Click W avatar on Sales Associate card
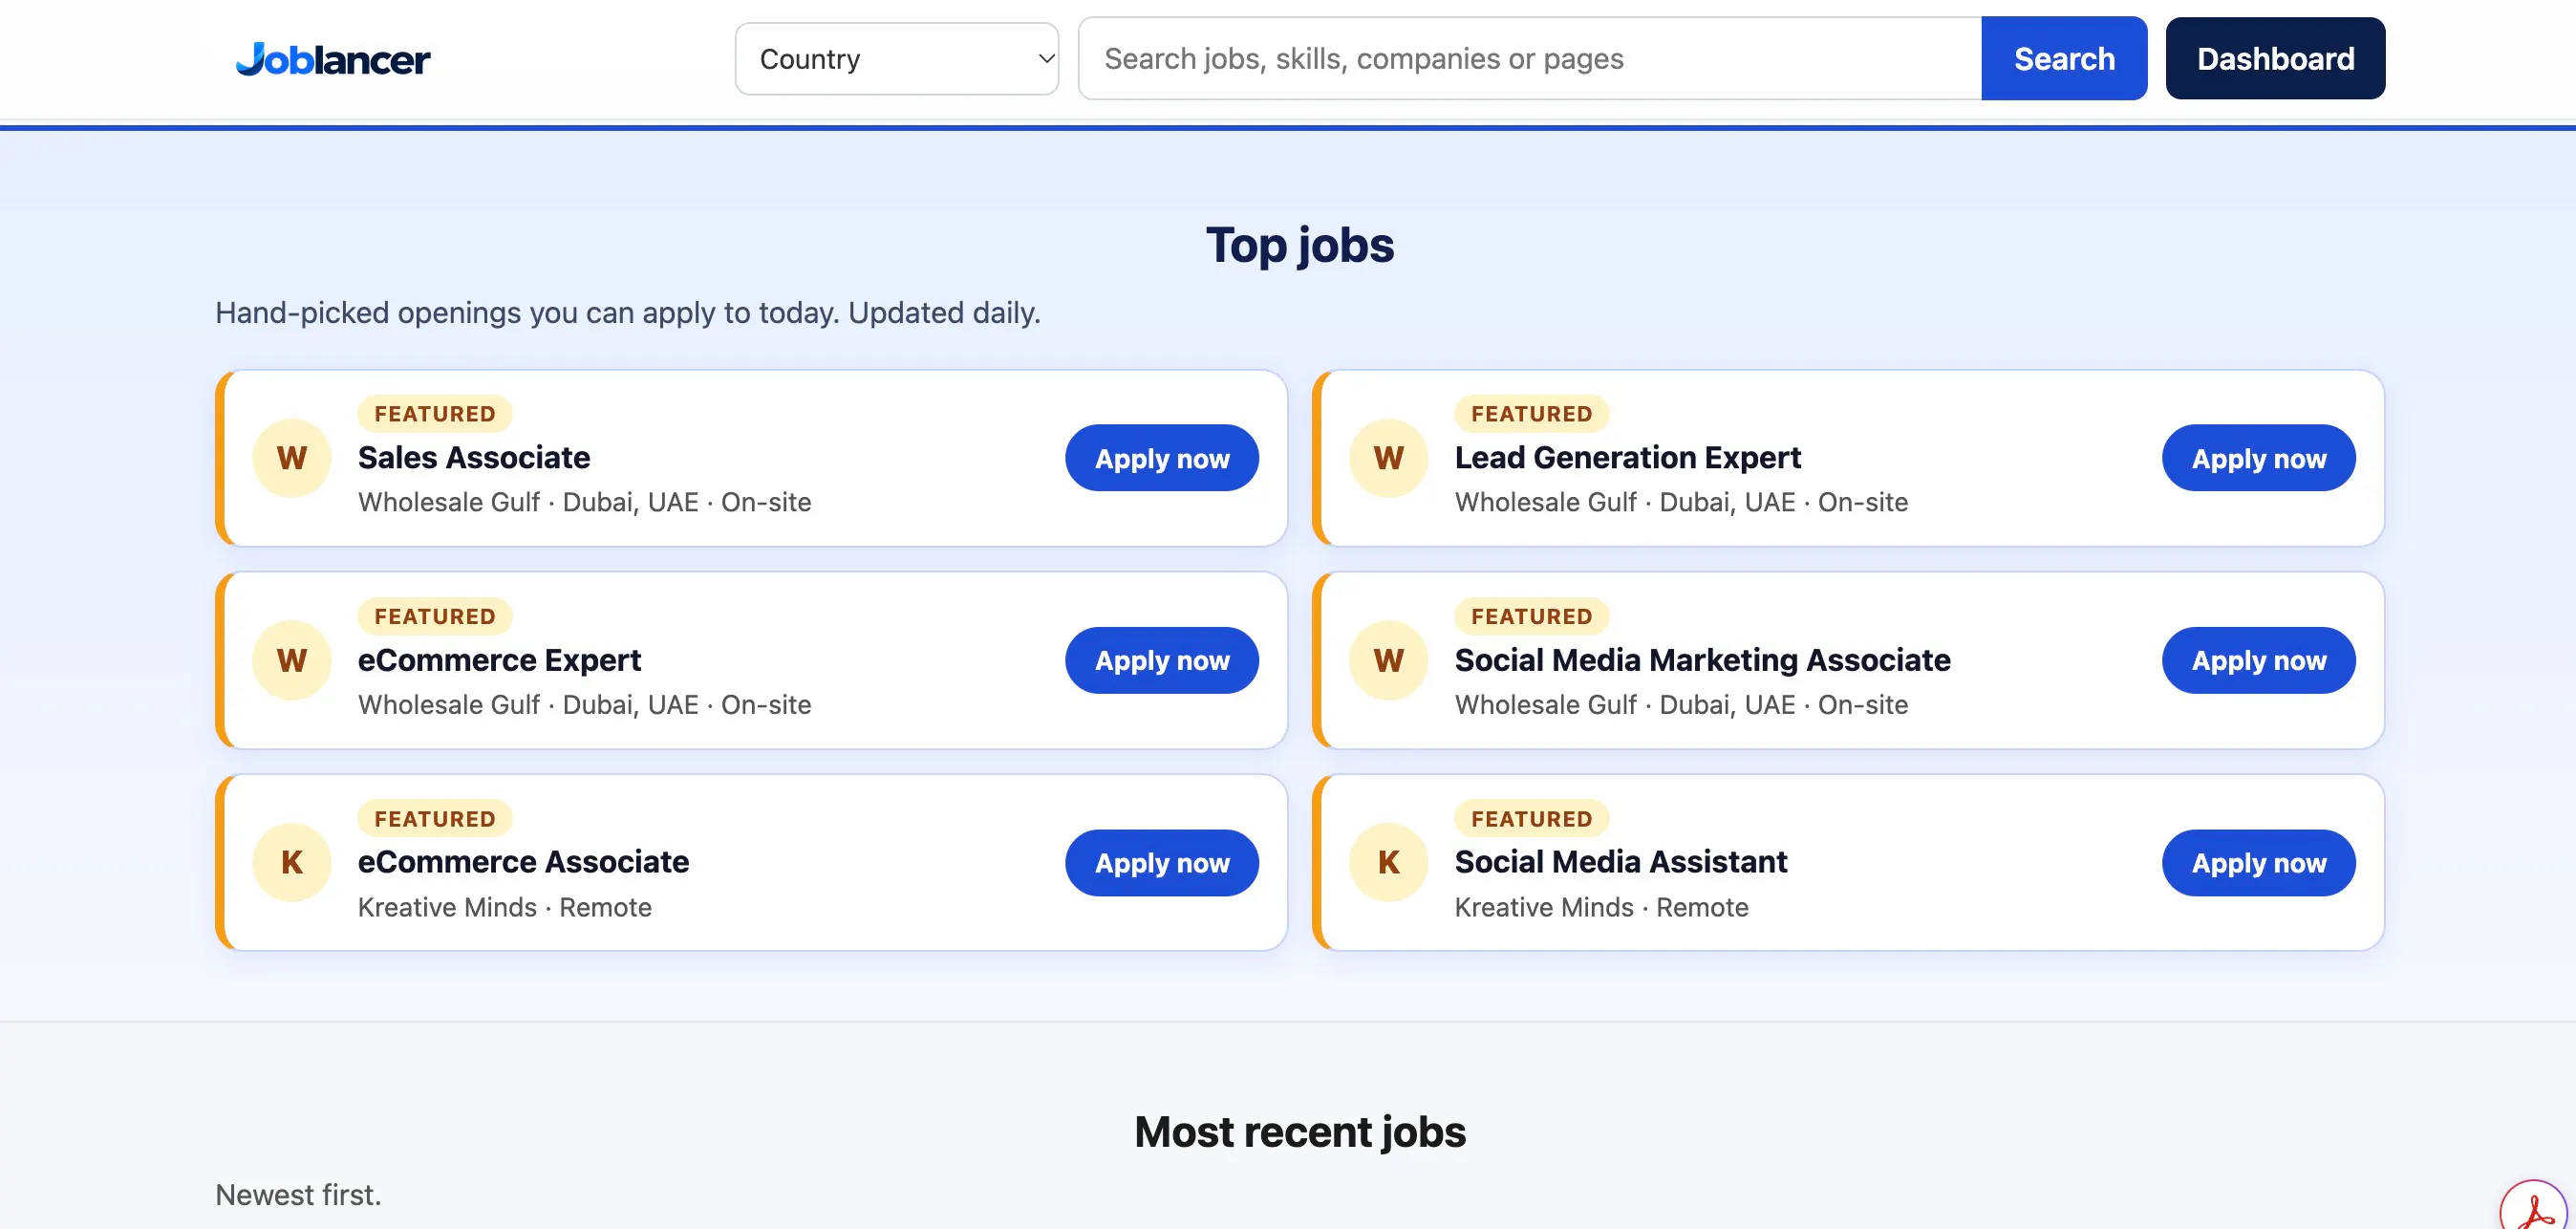Screen dimensions: 2576x1229 292,458
